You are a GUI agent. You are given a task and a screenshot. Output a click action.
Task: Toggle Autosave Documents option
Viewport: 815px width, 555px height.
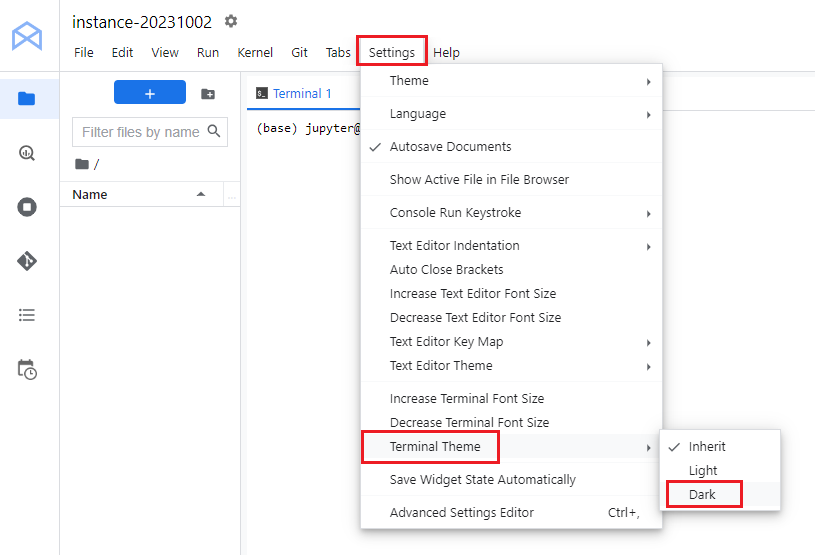pyautogui.click(x=450, y=147)
